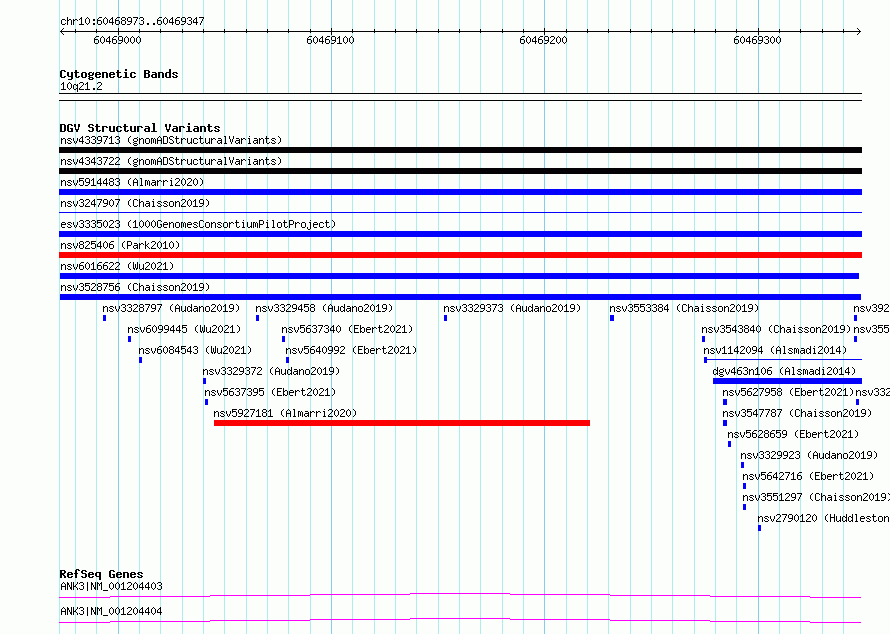This screenshot has height=634, width=890.
Task: Click the red nsv5927181 Almarri2020 bar
Action: click(x=402, y=423)
